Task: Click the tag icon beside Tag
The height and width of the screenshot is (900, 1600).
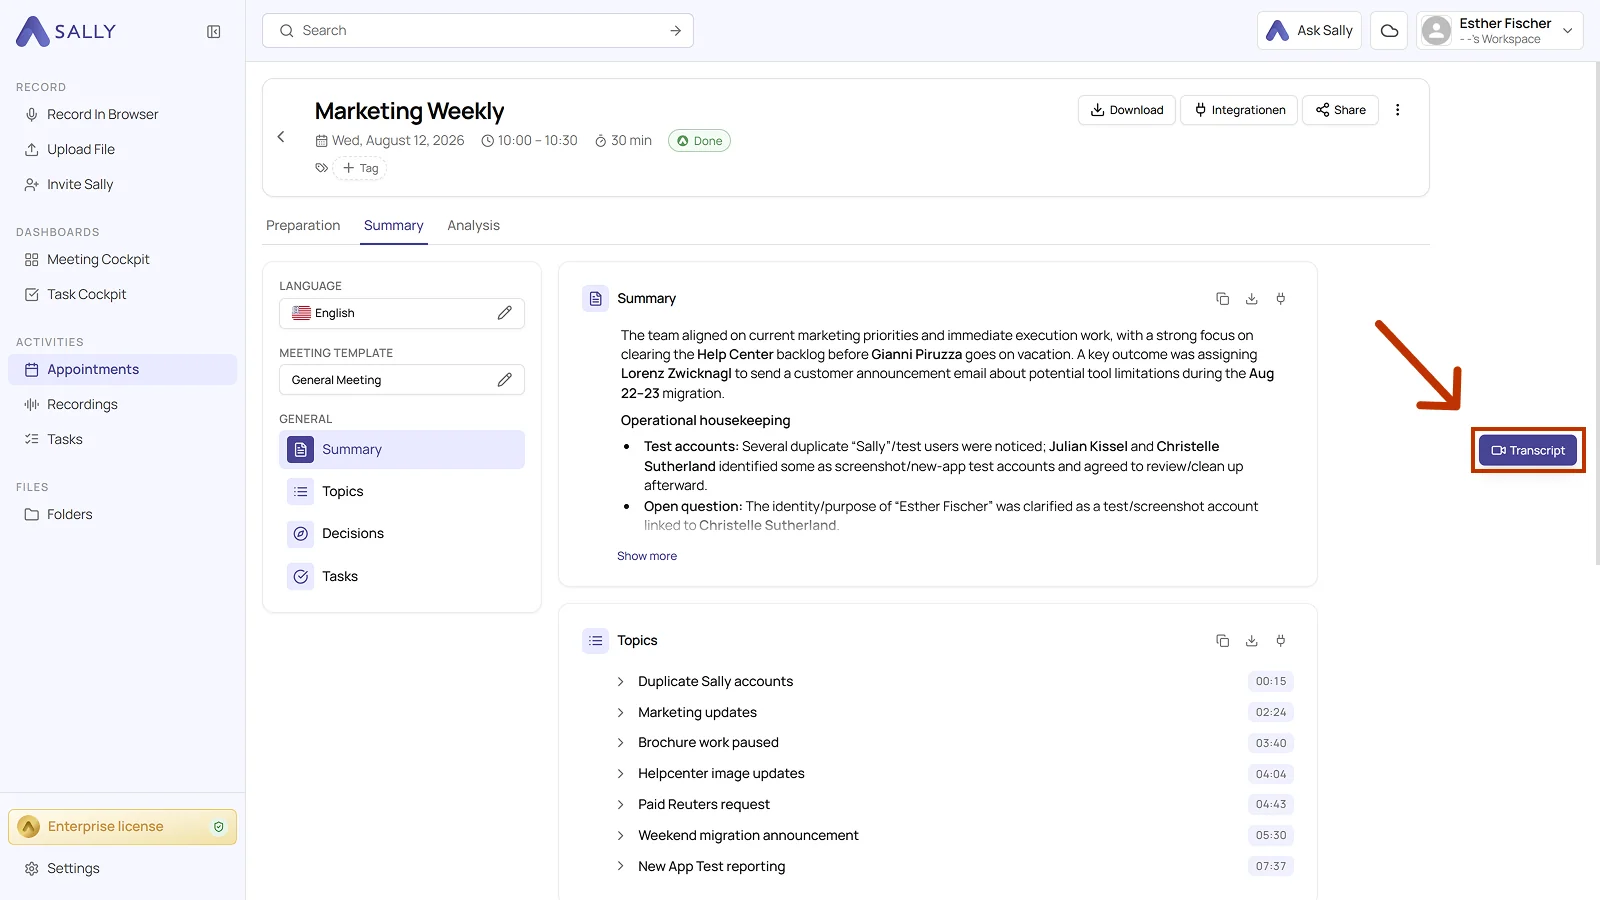Action: click(321, 168)
